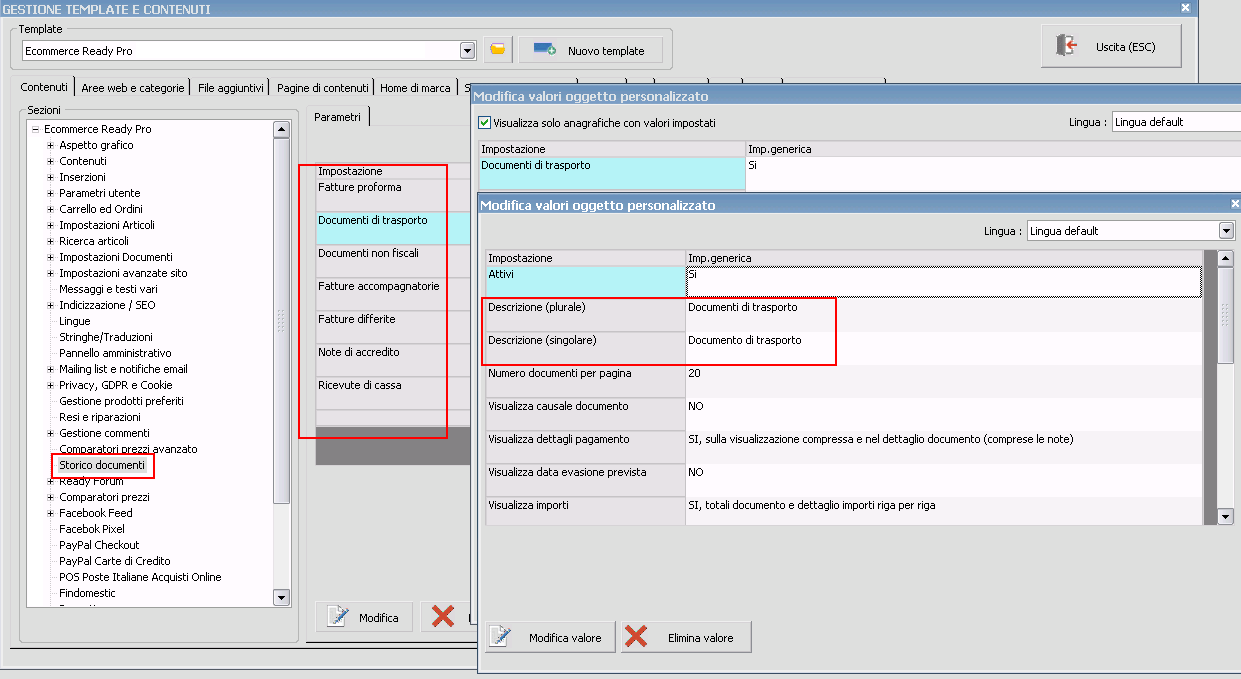Screen dimensions: 1241x679
Task: Select PayPal Carte di Credito item
Action: point(115,561)
